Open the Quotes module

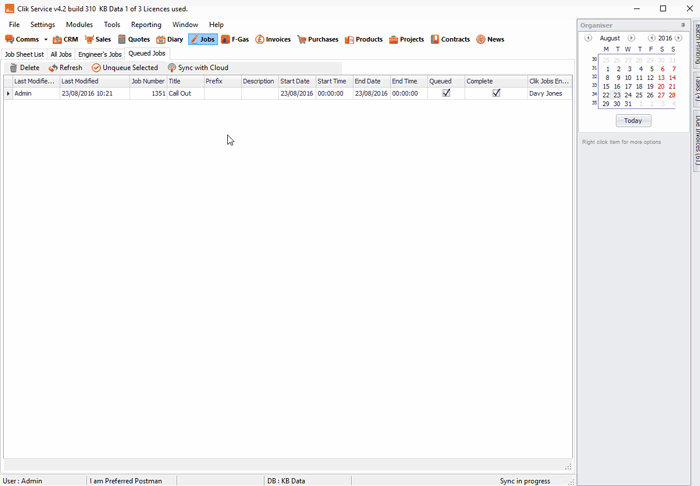tap(133, 39)
